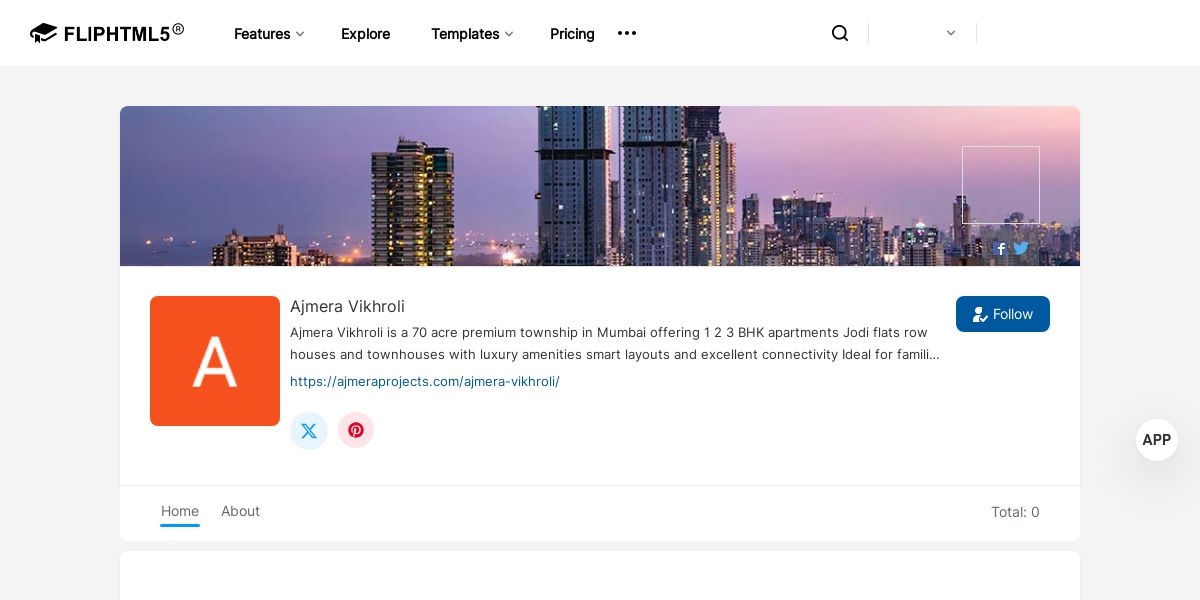
Task: Open the Pricing page
Action: 572,33
